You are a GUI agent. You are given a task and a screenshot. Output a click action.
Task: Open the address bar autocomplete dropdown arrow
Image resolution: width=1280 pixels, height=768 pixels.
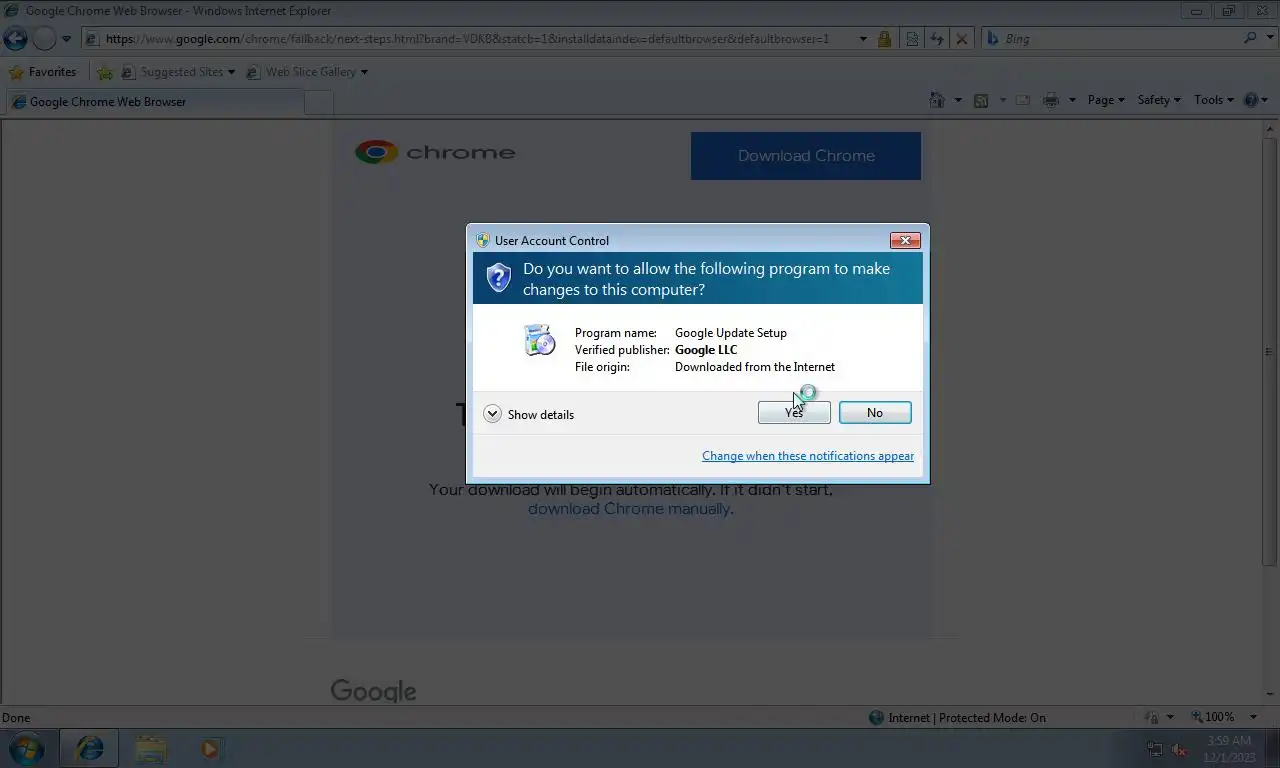pos(863,39)
